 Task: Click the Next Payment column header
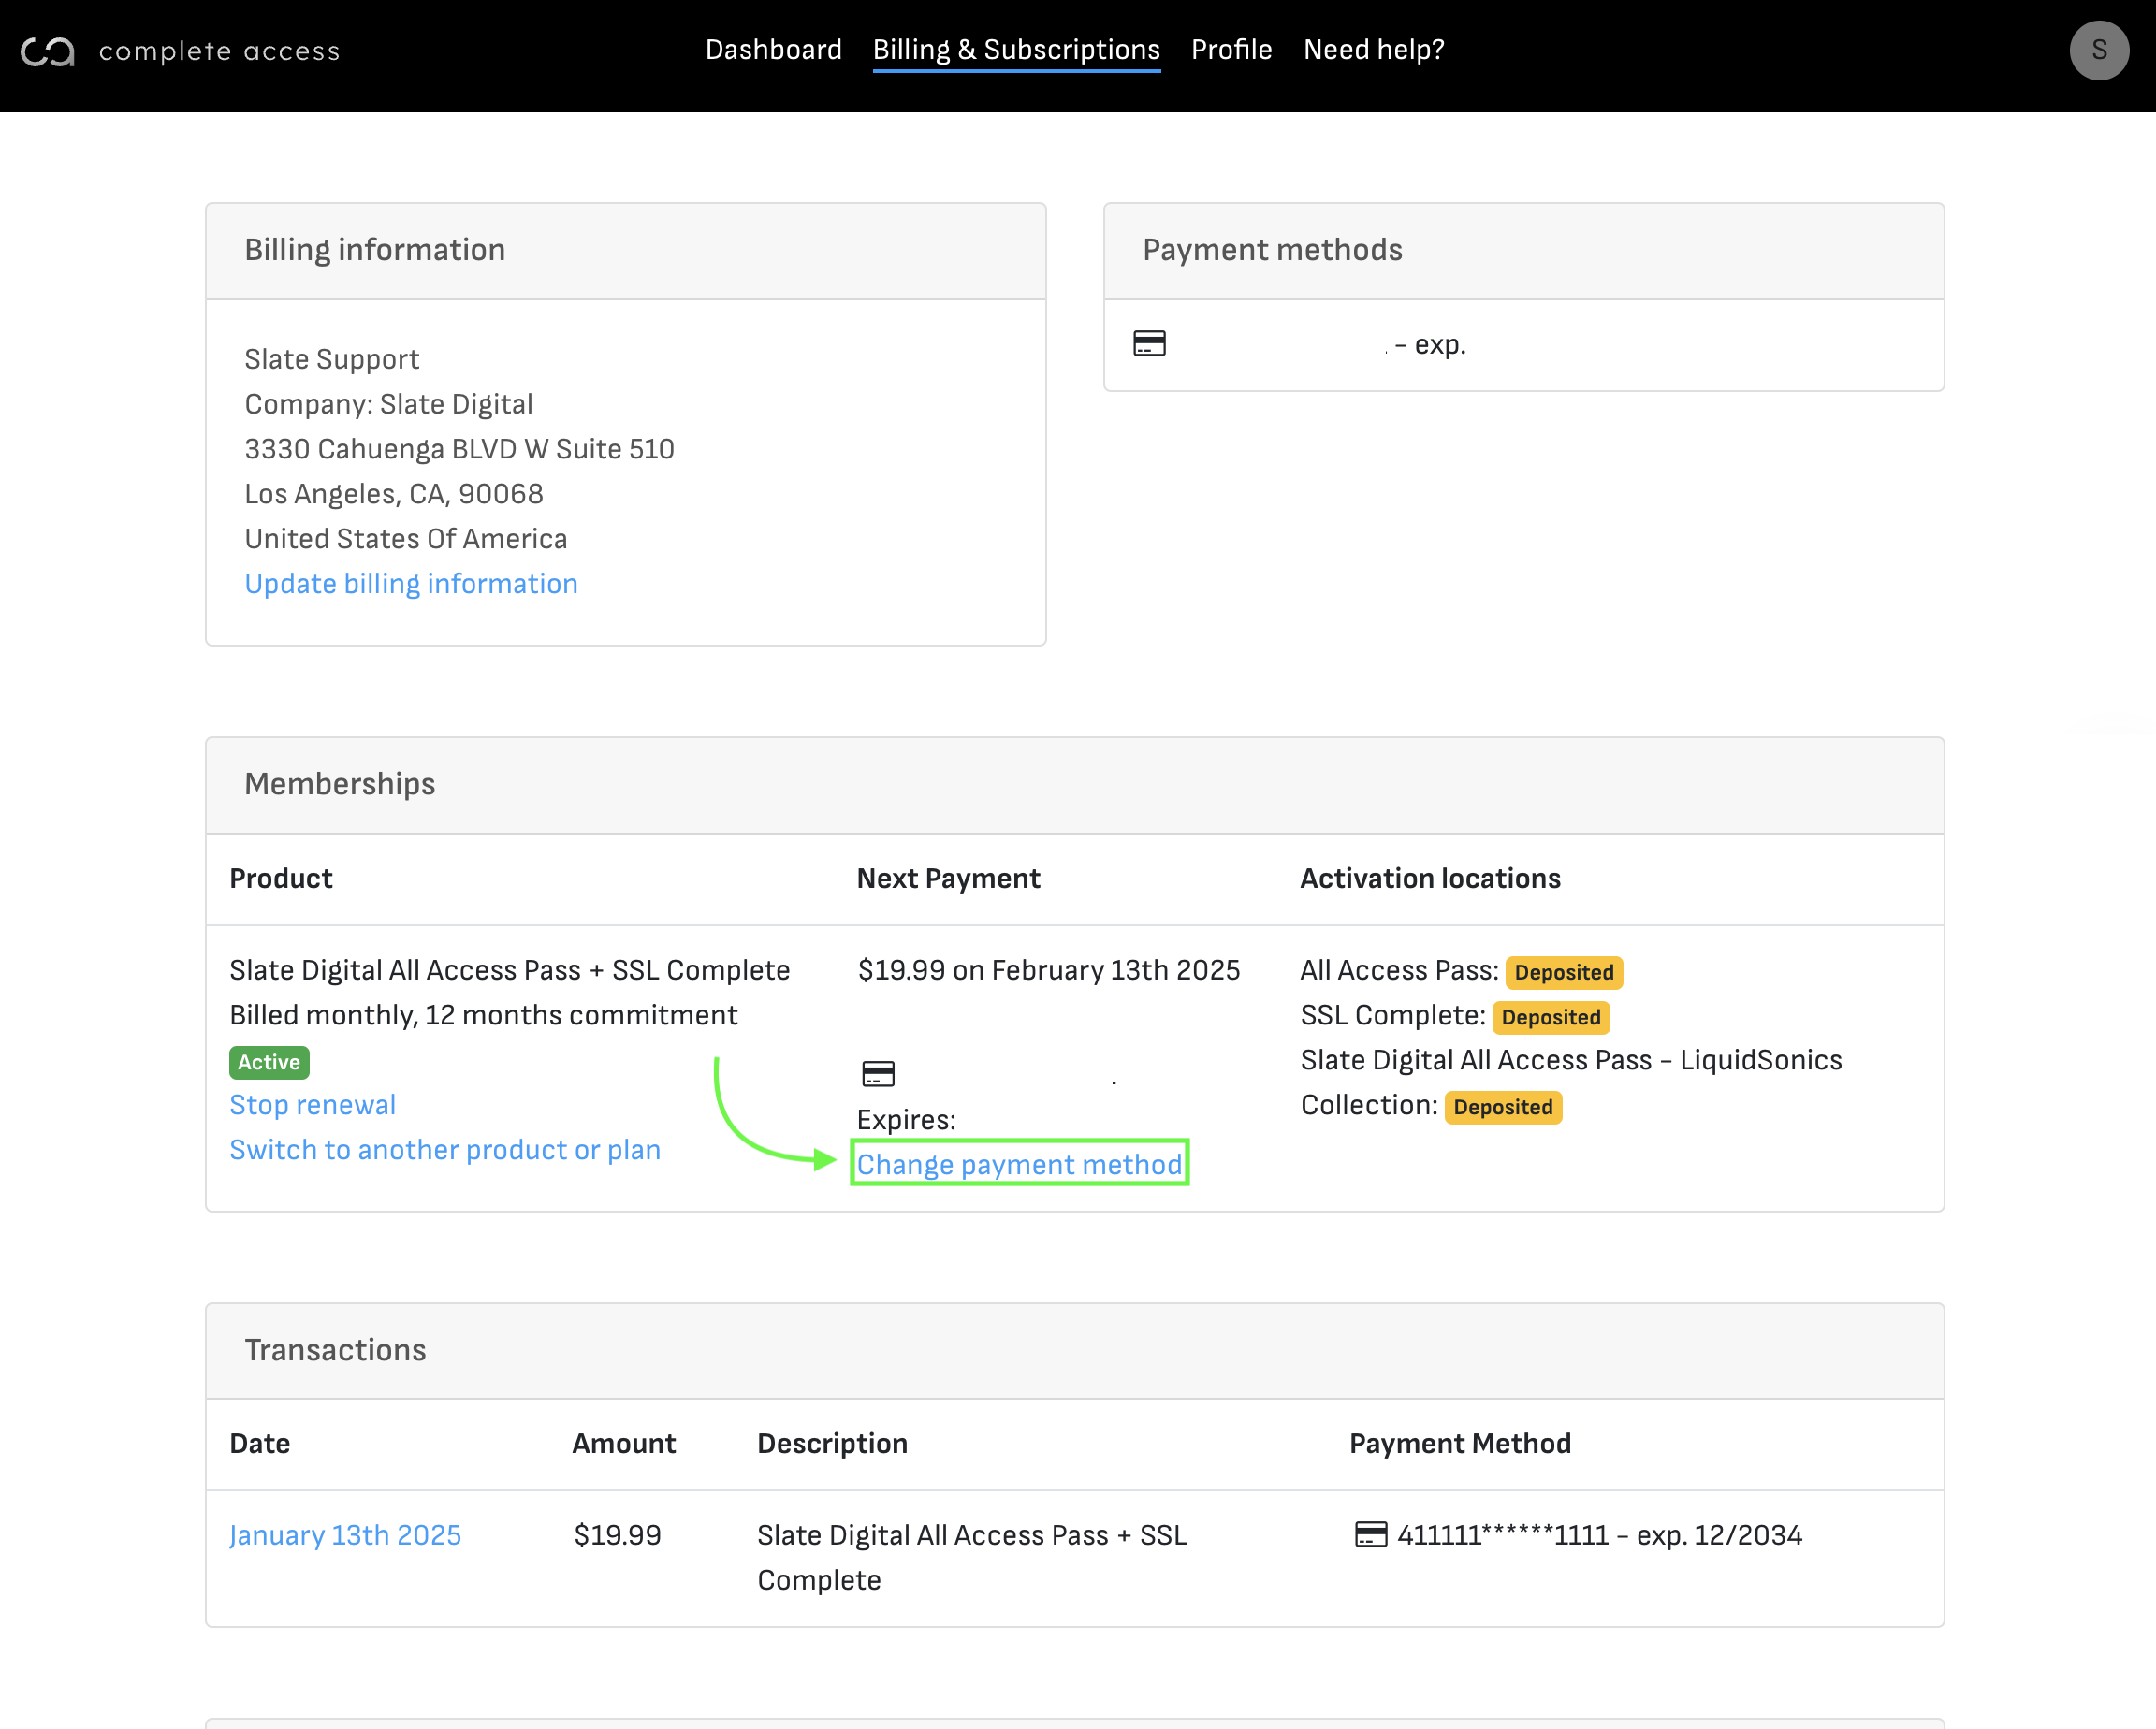(x=948, y=878)
